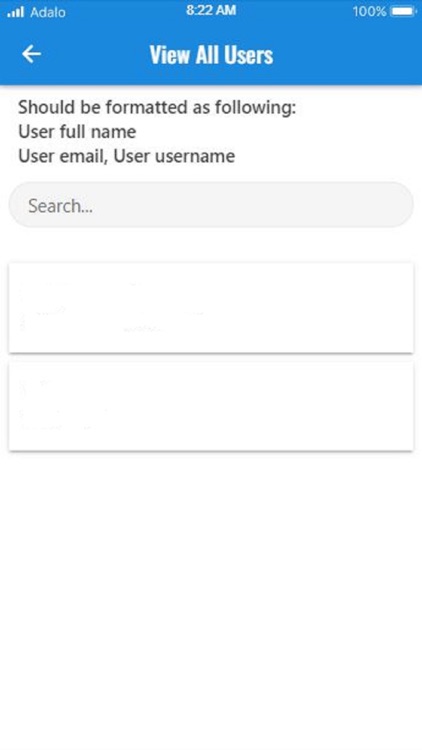Select the 'User full name' line
This screenshot has width=422, height=750.
(x=77, y=132)
